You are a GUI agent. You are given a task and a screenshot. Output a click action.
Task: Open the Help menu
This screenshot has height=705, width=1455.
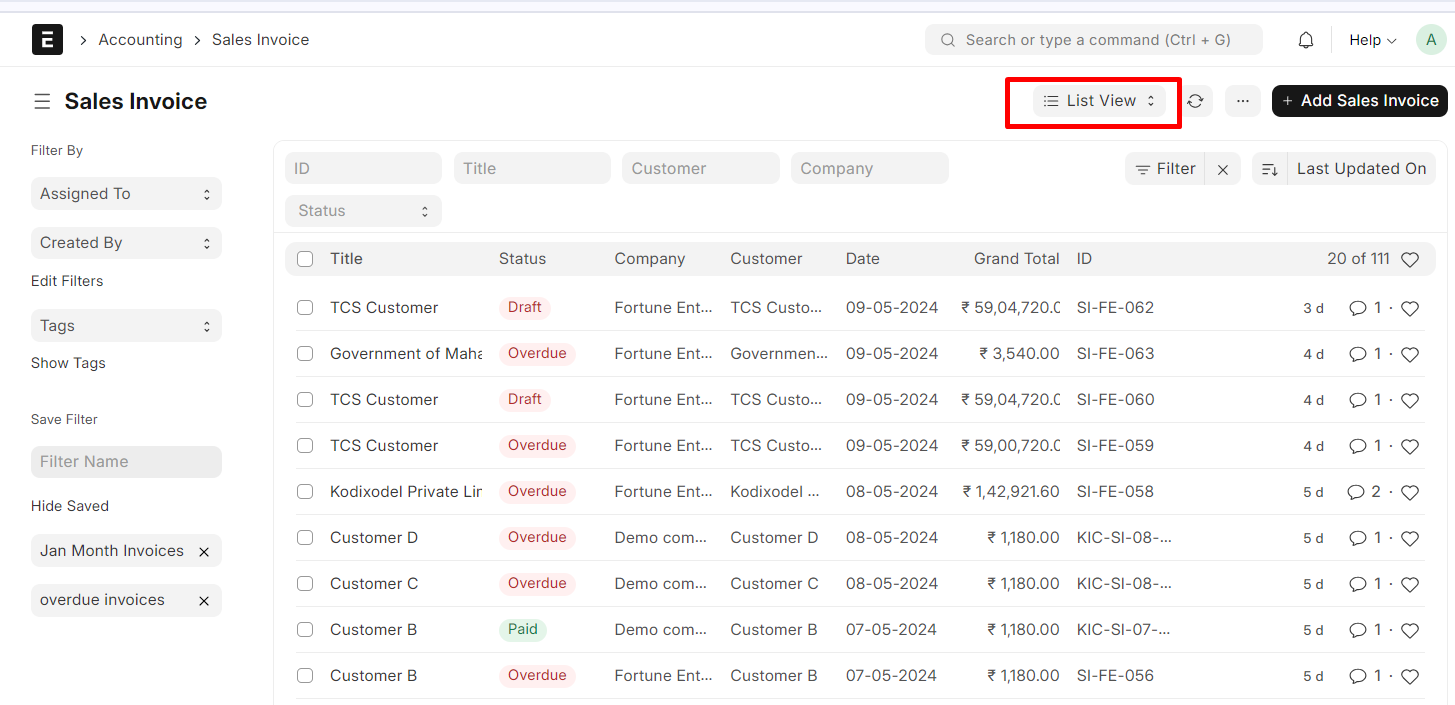pos(1372,40)
